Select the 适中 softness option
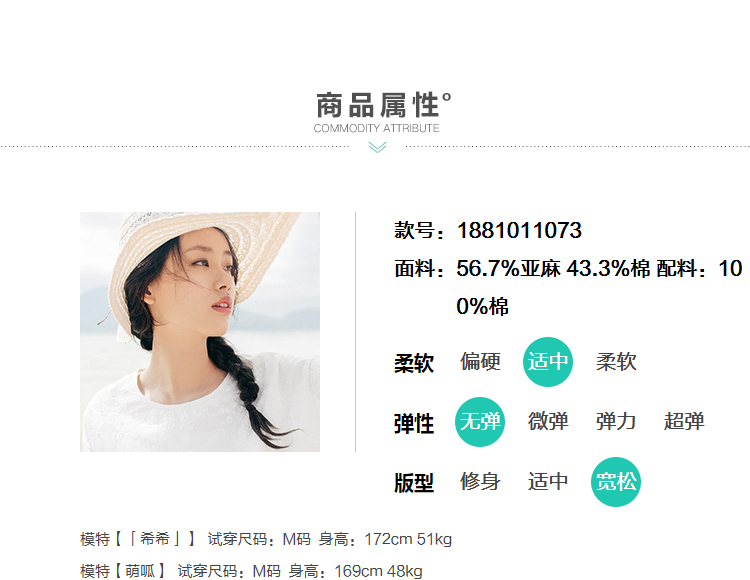Screen dimensions: 750x580 tap(548, 361)
